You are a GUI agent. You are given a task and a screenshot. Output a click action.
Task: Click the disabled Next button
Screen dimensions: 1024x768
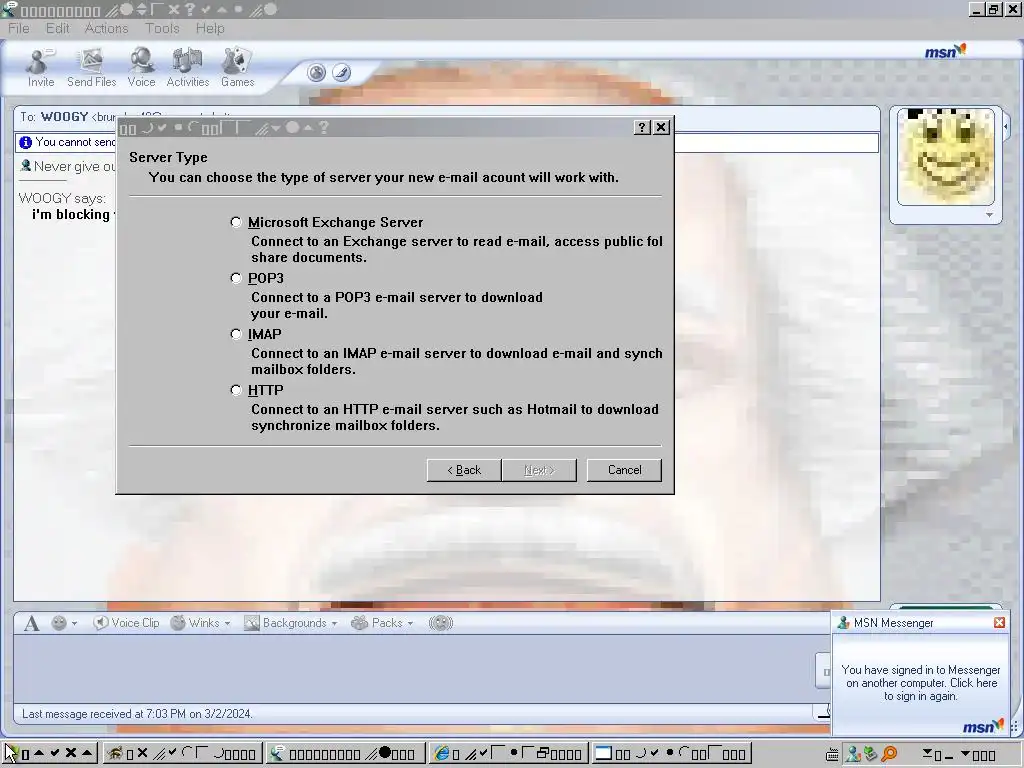pyautogui.click(x=539, y=470)
